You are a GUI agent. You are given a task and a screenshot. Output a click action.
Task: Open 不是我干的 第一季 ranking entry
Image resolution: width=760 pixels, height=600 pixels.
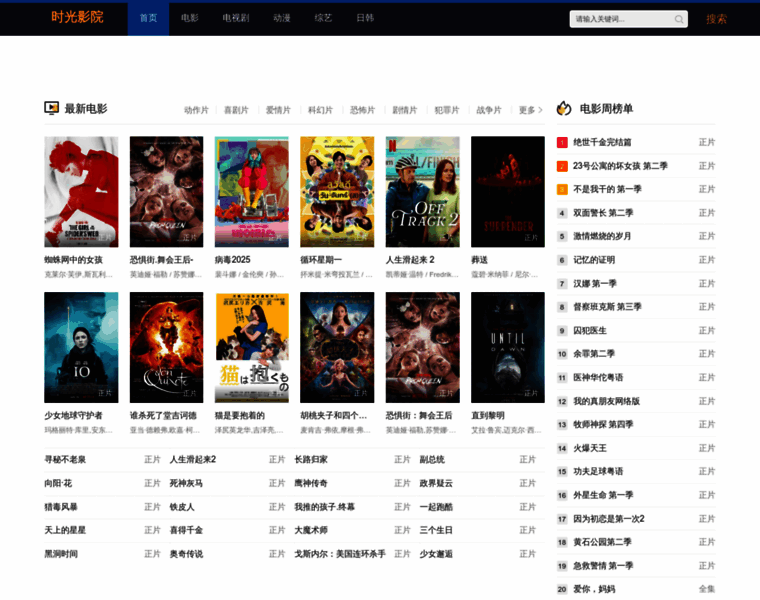tap(607, 189)
